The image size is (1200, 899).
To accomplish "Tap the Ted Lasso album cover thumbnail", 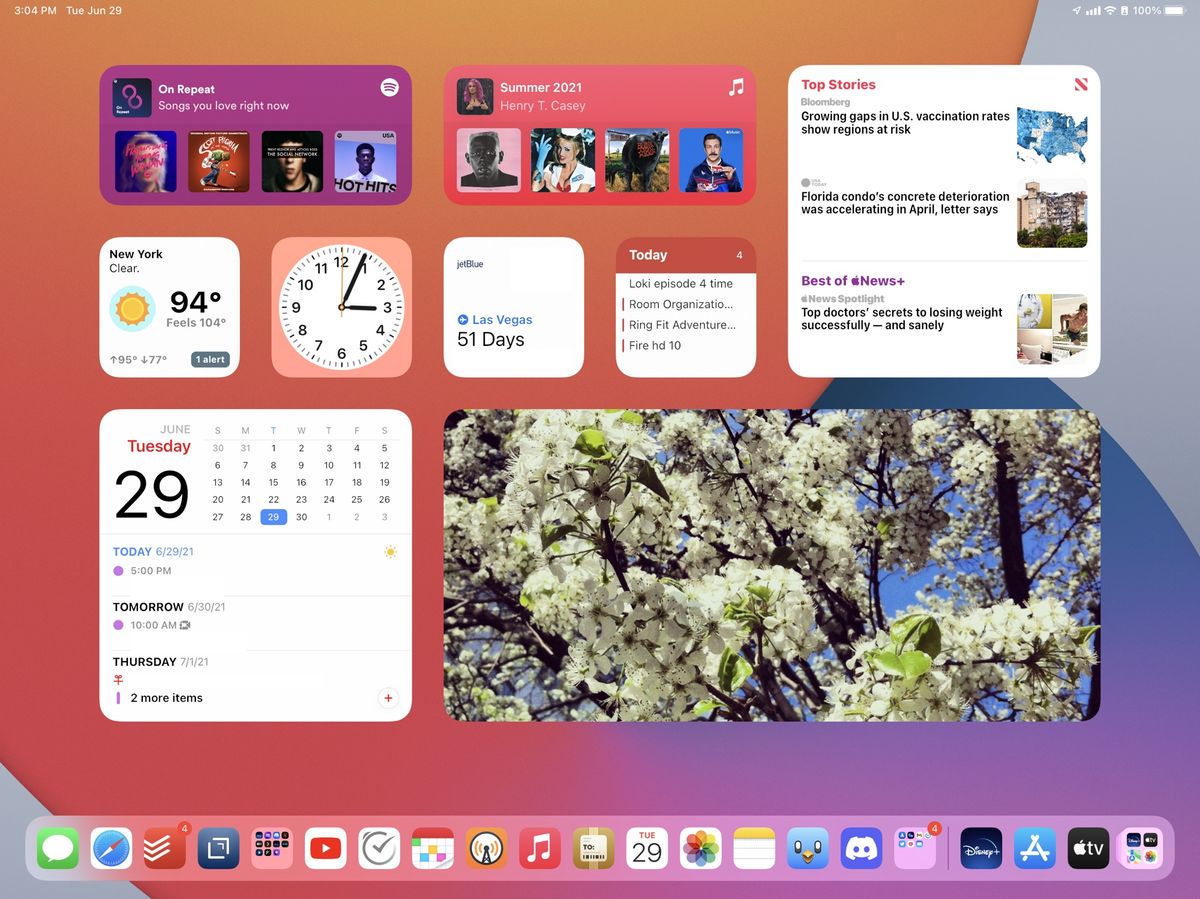I will (712, 160).
